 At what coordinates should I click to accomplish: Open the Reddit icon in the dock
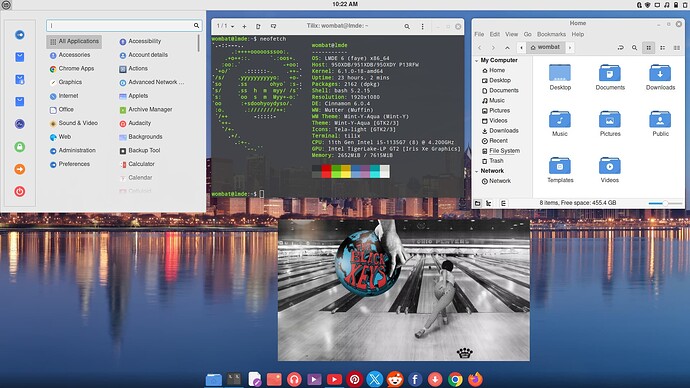[395, 379]
